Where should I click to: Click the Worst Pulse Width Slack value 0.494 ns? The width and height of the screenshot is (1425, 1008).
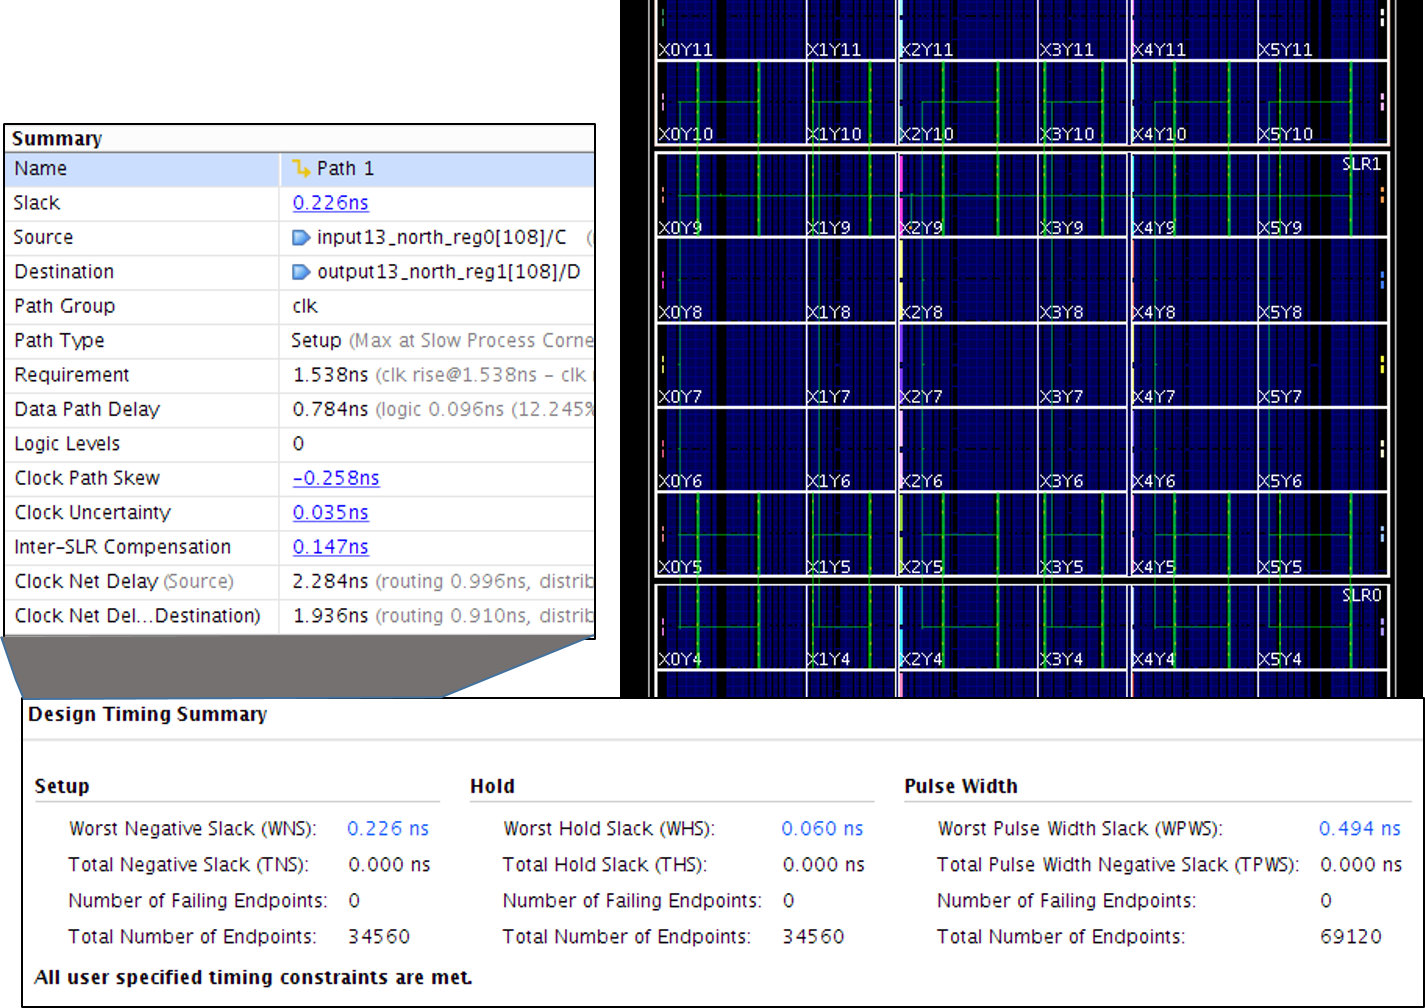(1360, 828)
